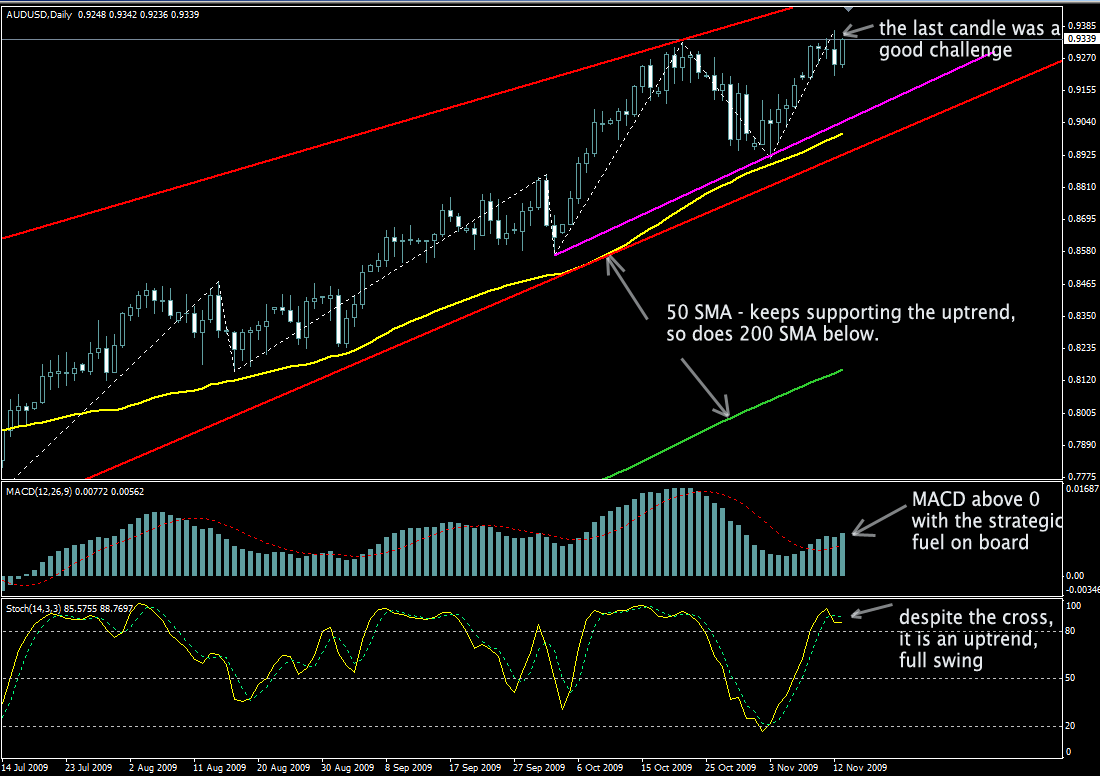Select the 'last candle was a good challenge' note

click(x=960, y=39)
